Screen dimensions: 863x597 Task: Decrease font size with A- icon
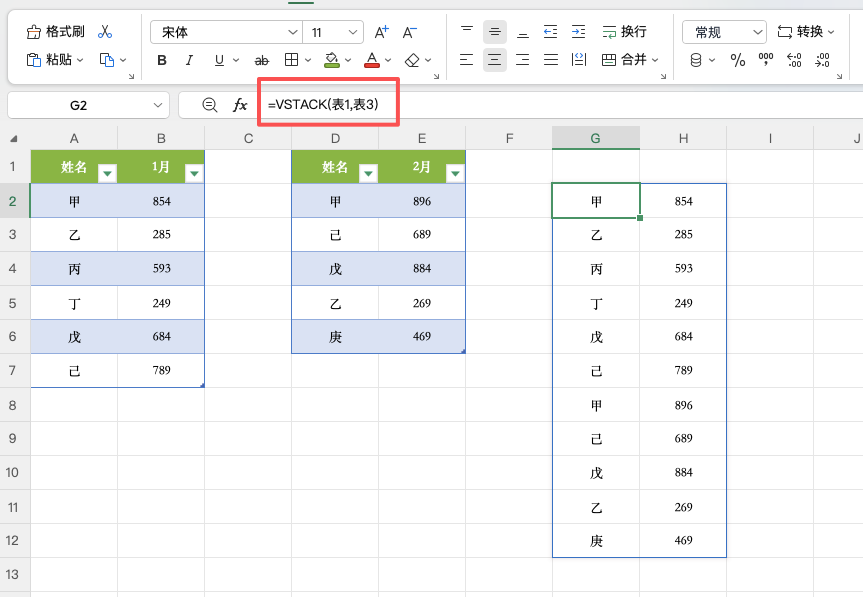click(x=409, y=32)
